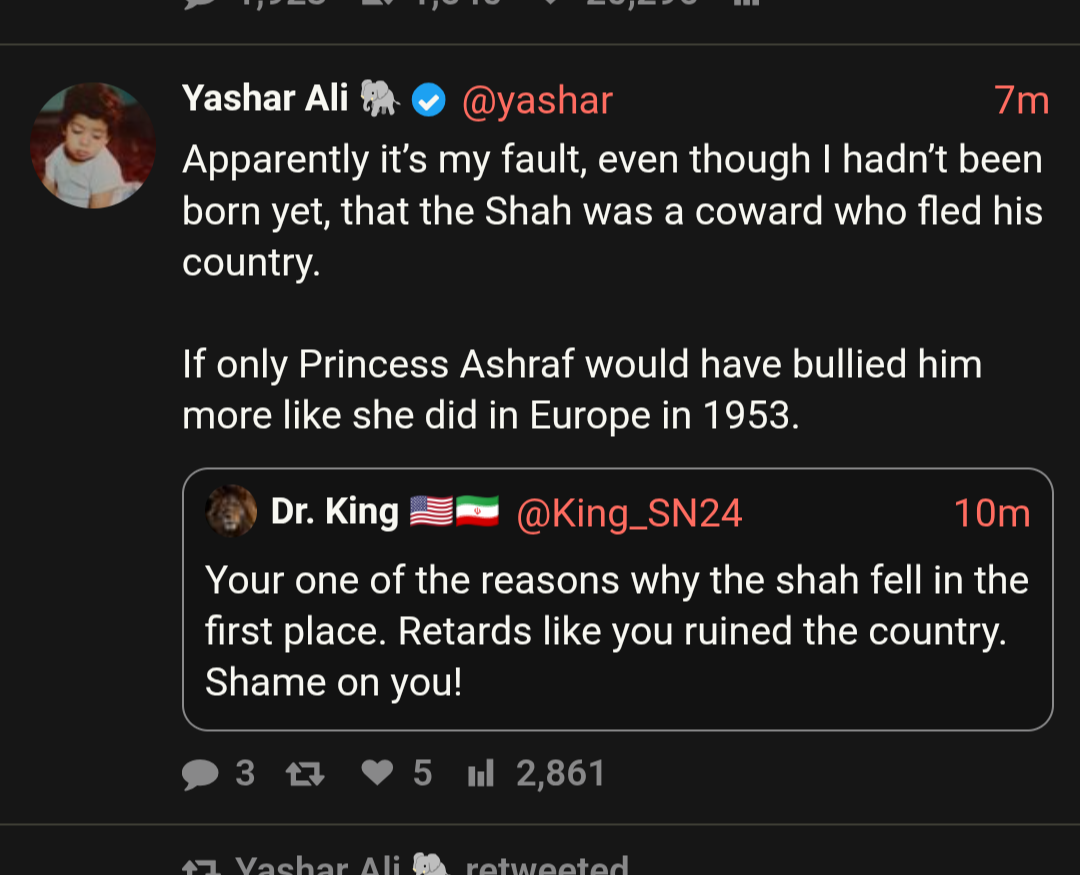
Task: Open the view count analytics icon
Action: coord(481,774)
